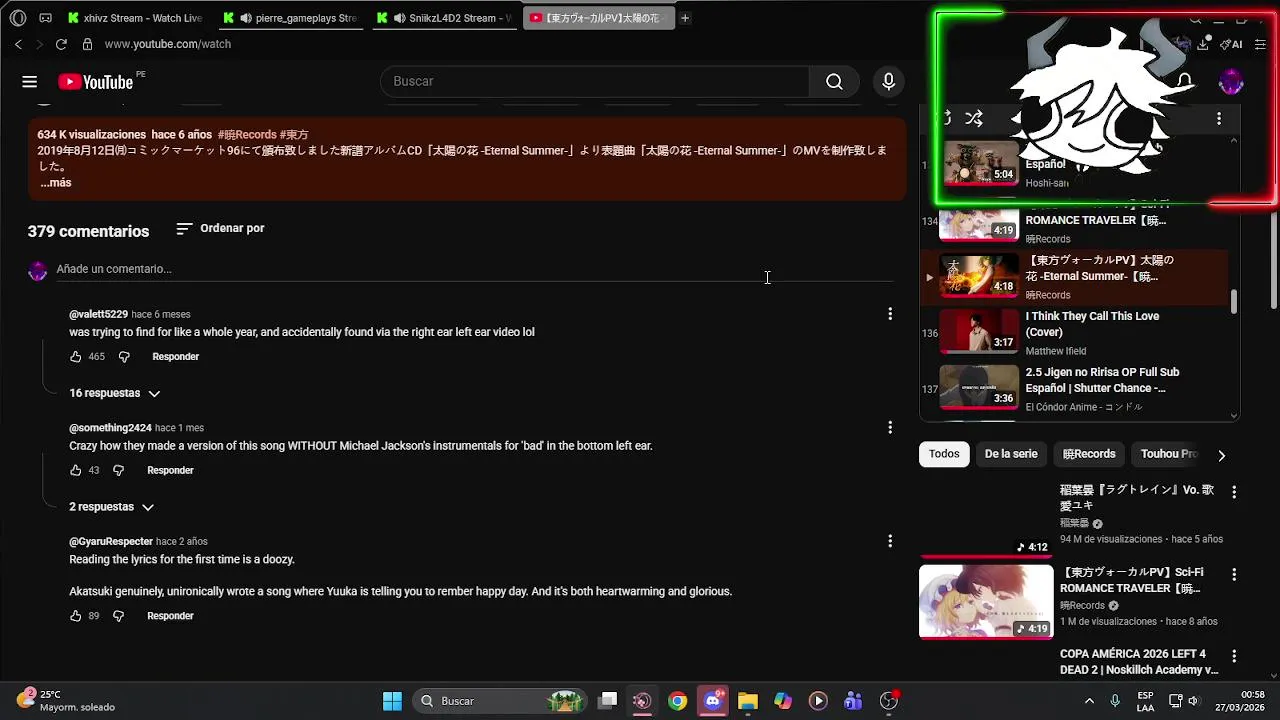This screenshot has width=1280, height=720.
Task: Switch to the pierre_gameplays Stream tab
Action: 290,18
